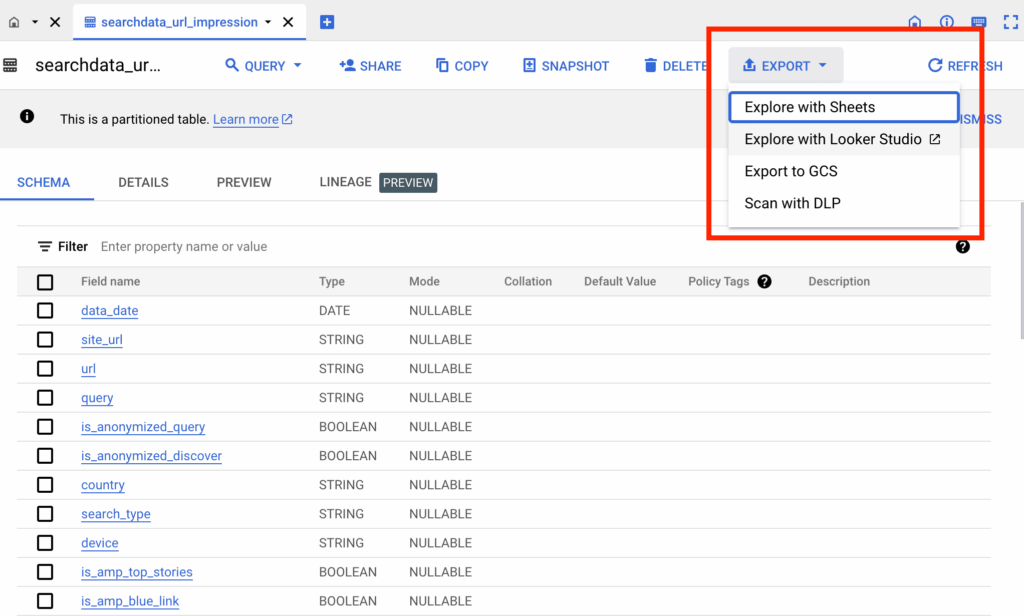The width and height of the screenshot is (1024, 616).
Task: Check the site_url row checkbox
Action: pyautogui.click(x=45, y=340)
